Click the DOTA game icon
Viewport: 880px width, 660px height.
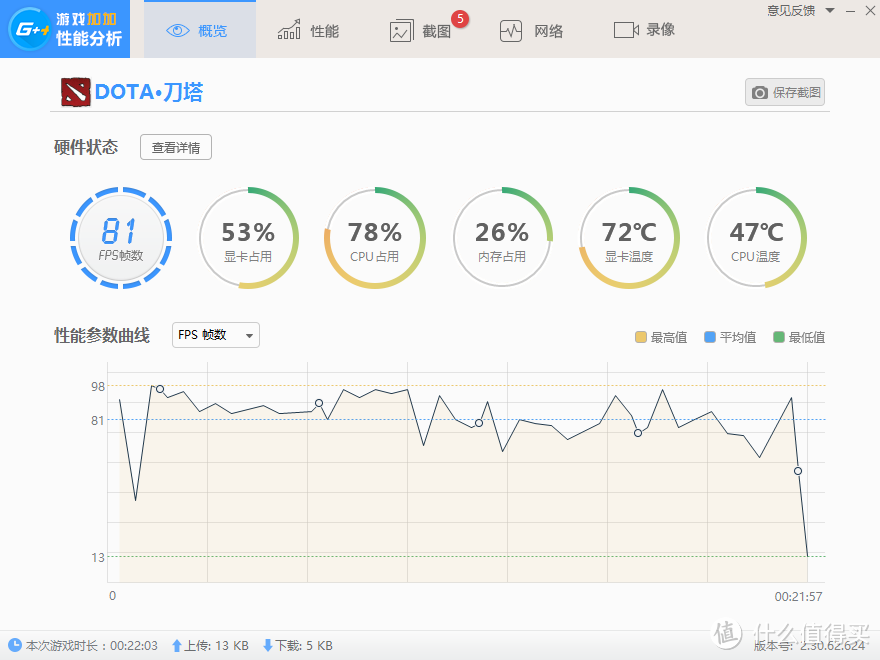76,92
